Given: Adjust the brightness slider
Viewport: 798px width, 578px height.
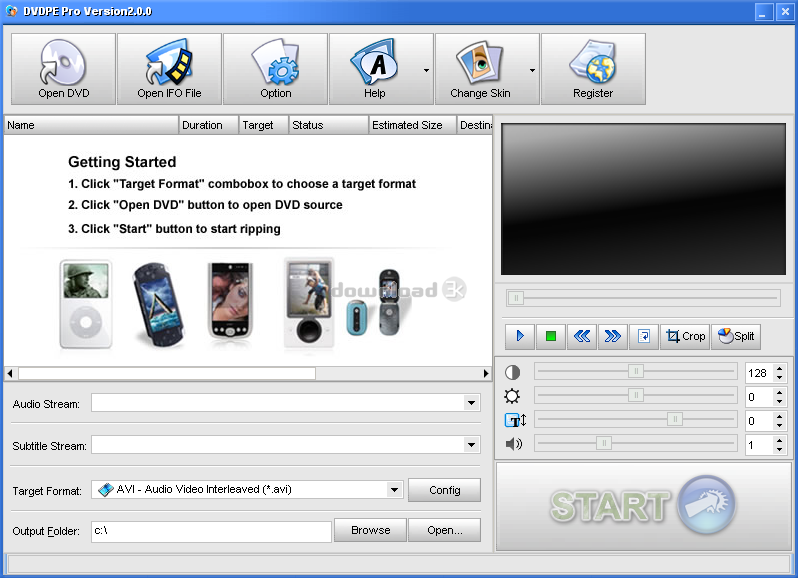Looking at the screenshot, I should pos(636,395).
